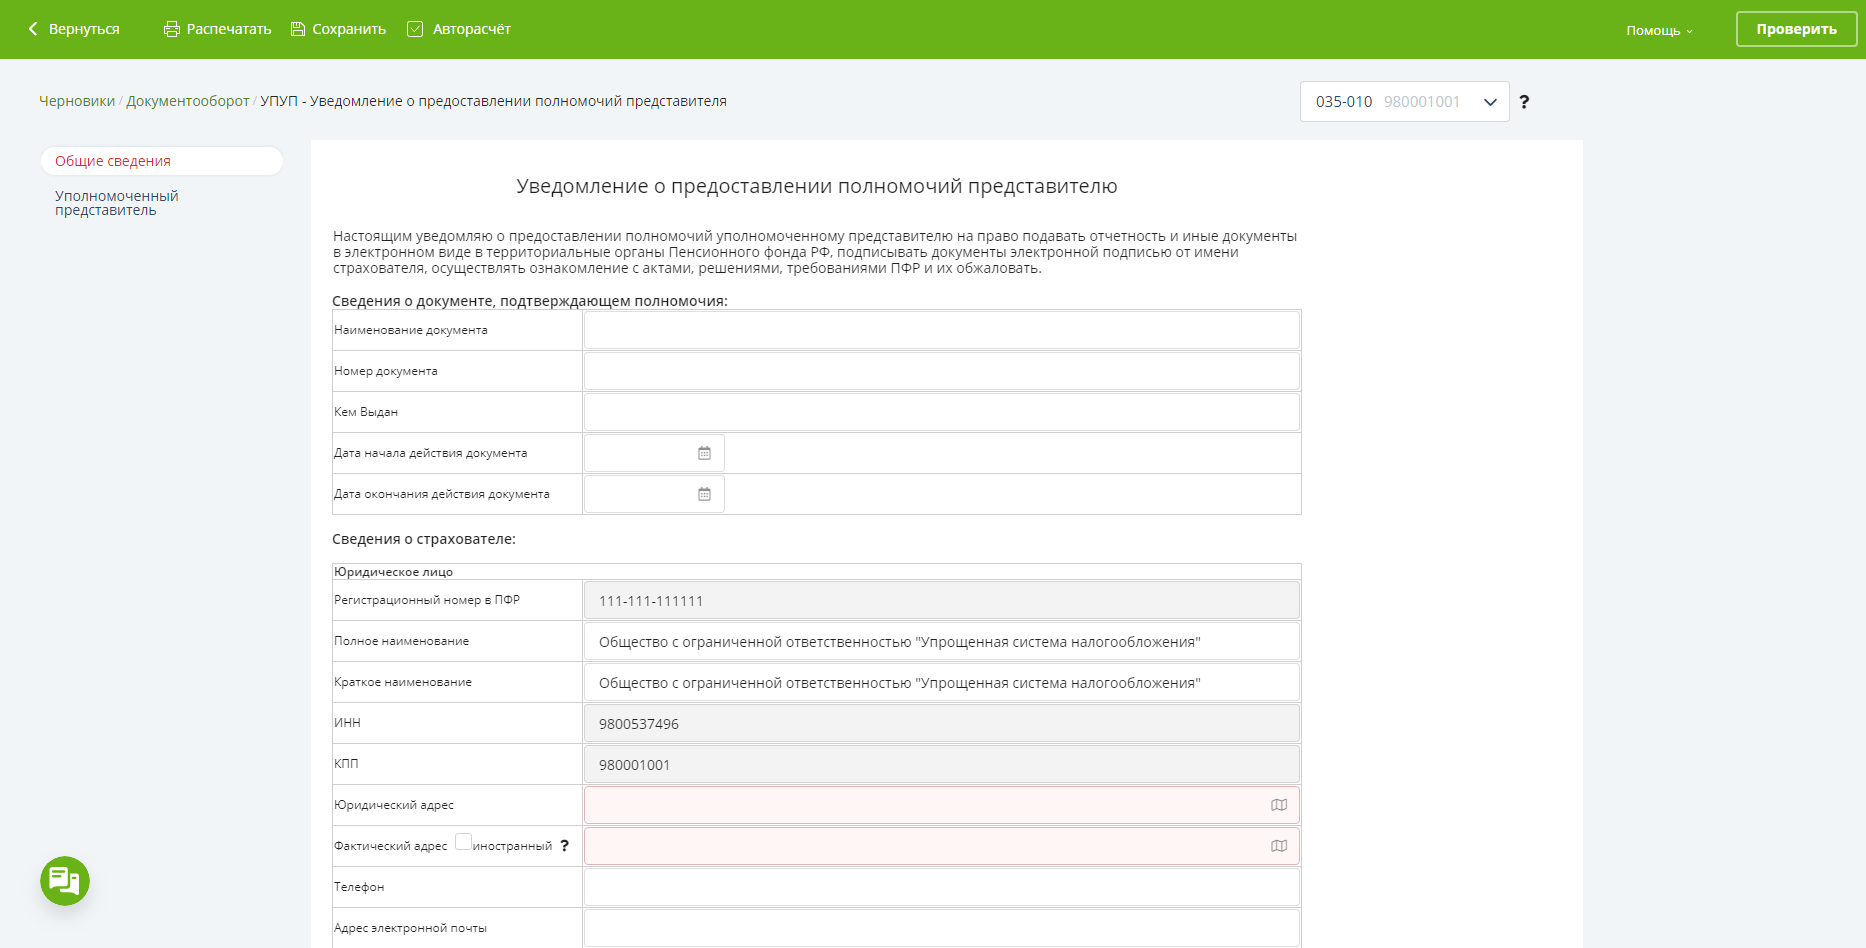Click the Наименование документа input field
Image resolution: width=1866 pixels, height=948 pixels.
click(x=941, y=330)
